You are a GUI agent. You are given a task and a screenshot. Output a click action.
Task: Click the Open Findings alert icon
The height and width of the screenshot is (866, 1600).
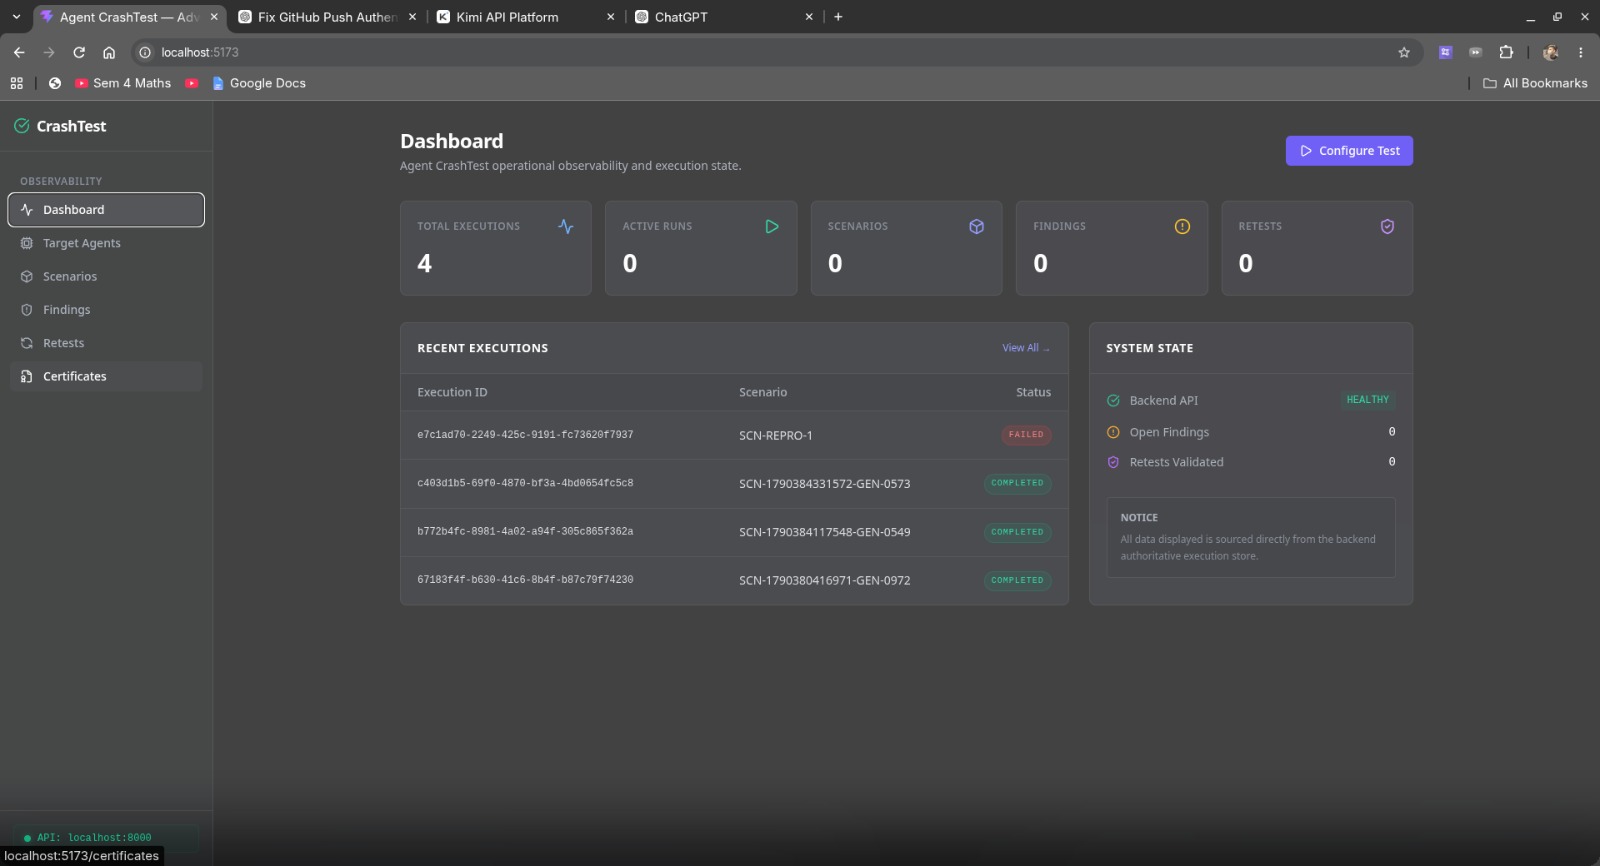(1113, 432)
